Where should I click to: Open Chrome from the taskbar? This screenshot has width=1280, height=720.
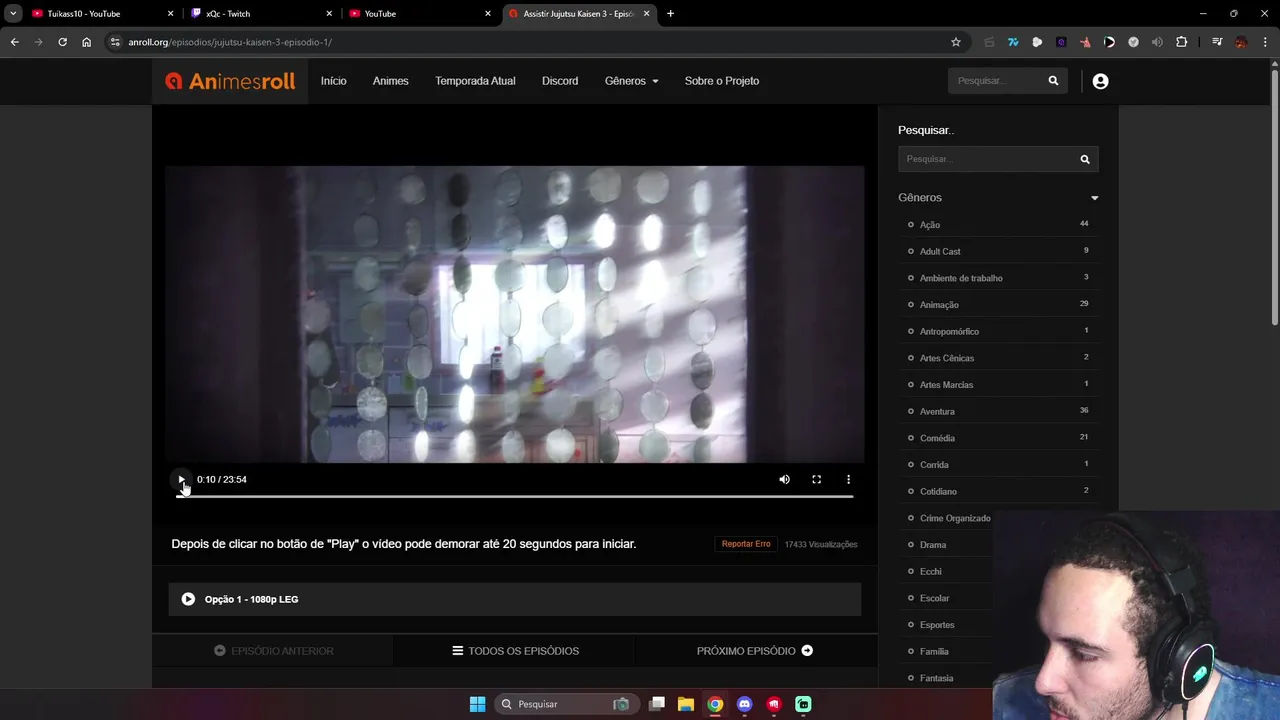[715, 704]
